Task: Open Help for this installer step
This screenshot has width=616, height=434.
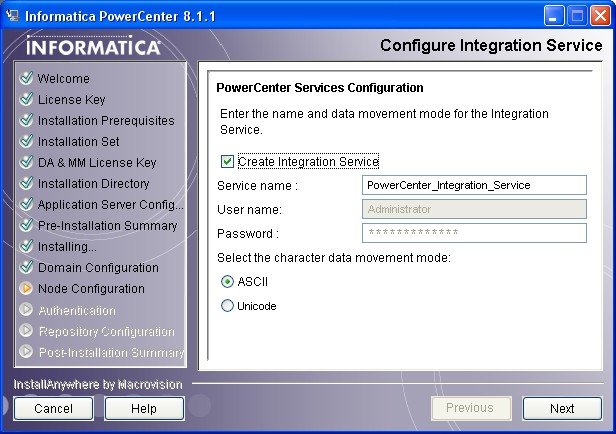Action: point(144,408)
